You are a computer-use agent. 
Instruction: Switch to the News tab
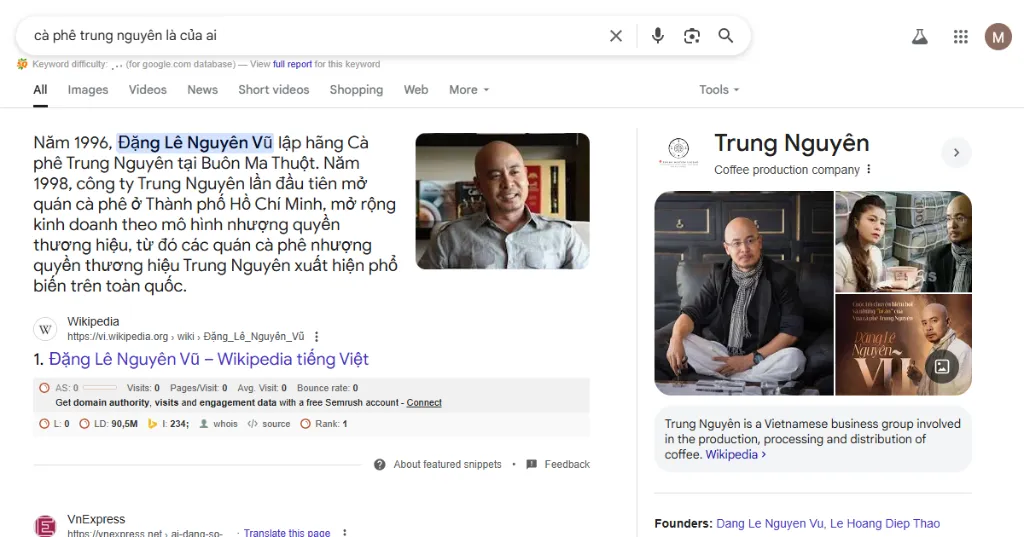pos(202,90)
